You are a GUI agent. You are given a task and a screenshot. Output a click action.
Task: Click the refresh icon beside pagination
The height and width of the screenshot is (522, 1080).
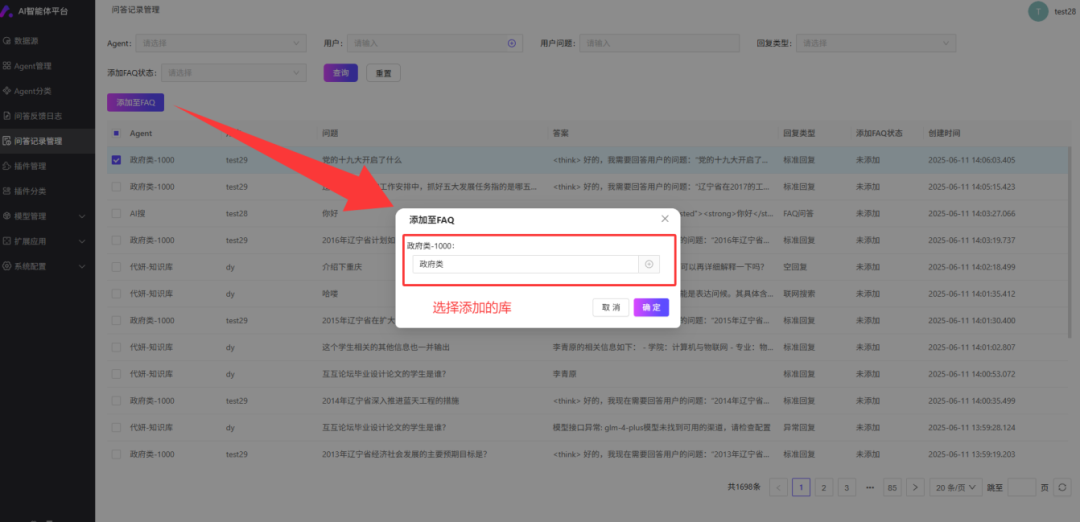click(1063, 487)
